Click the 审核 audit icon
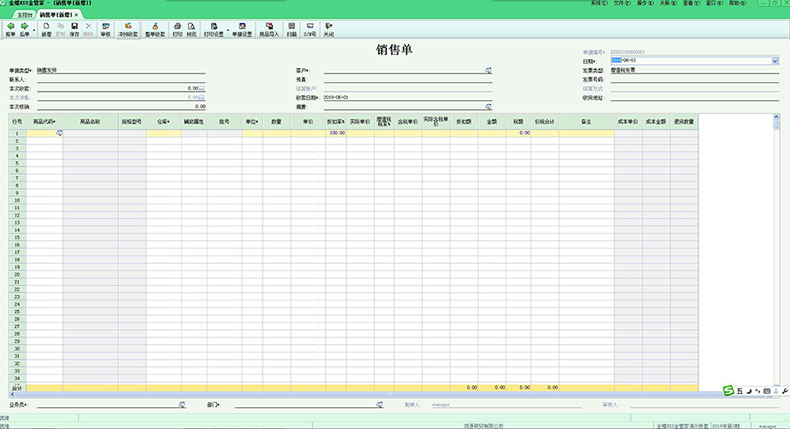Image resolution: width=790 pixels, height=429 pixels. coord(106,26)
